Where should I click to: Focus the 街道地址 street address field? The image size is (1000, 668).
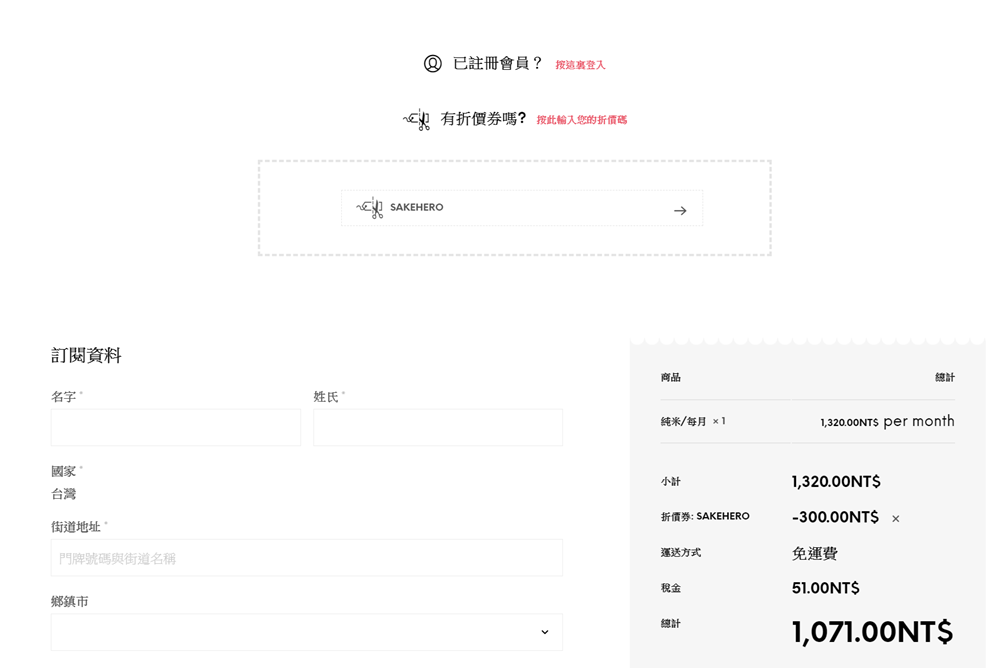pyautogui.click(x=306, y=558)
